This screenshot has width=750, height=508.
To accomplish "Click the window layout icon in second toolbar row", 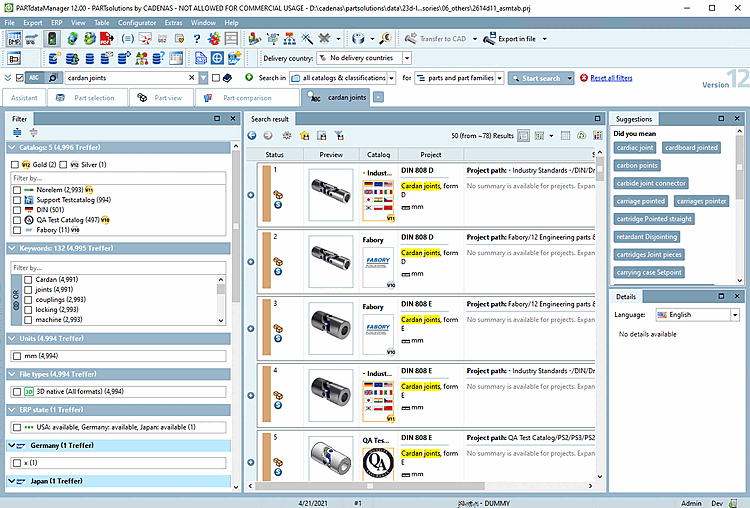I will click(14, 58).
